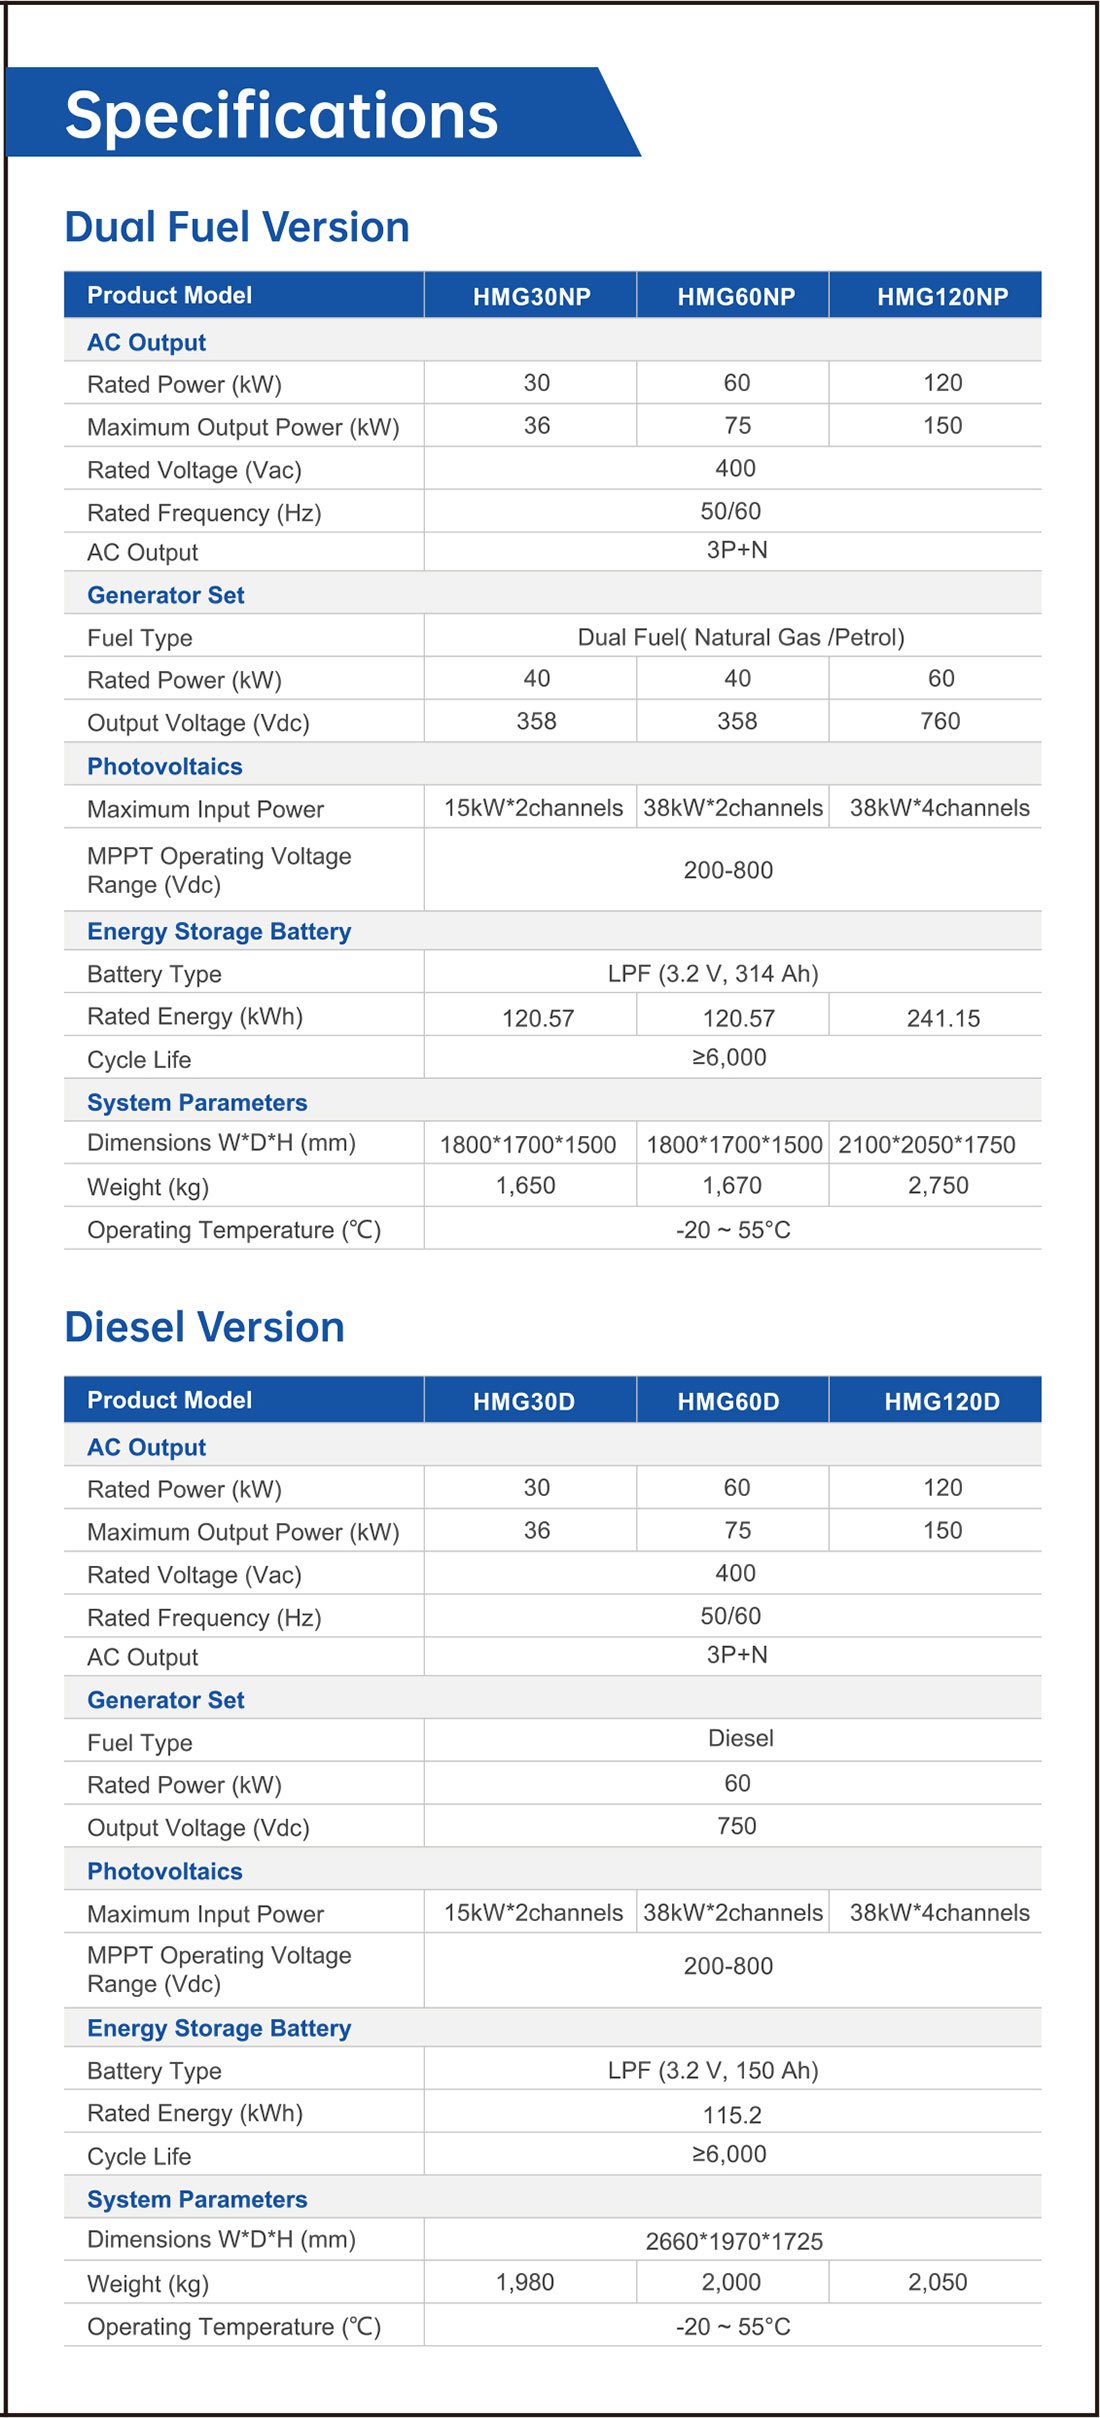Click the 241.15 rated energy value

943,1018
